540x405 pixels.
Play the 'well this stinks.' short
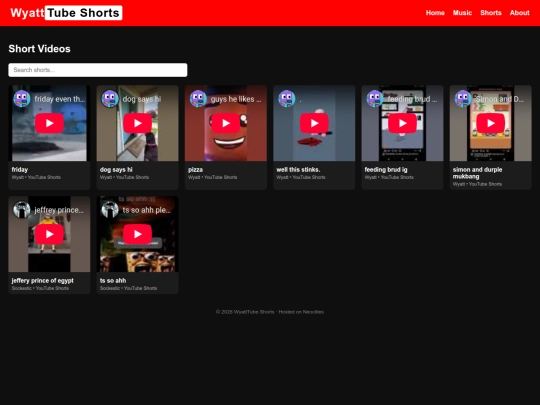point(314,123)
